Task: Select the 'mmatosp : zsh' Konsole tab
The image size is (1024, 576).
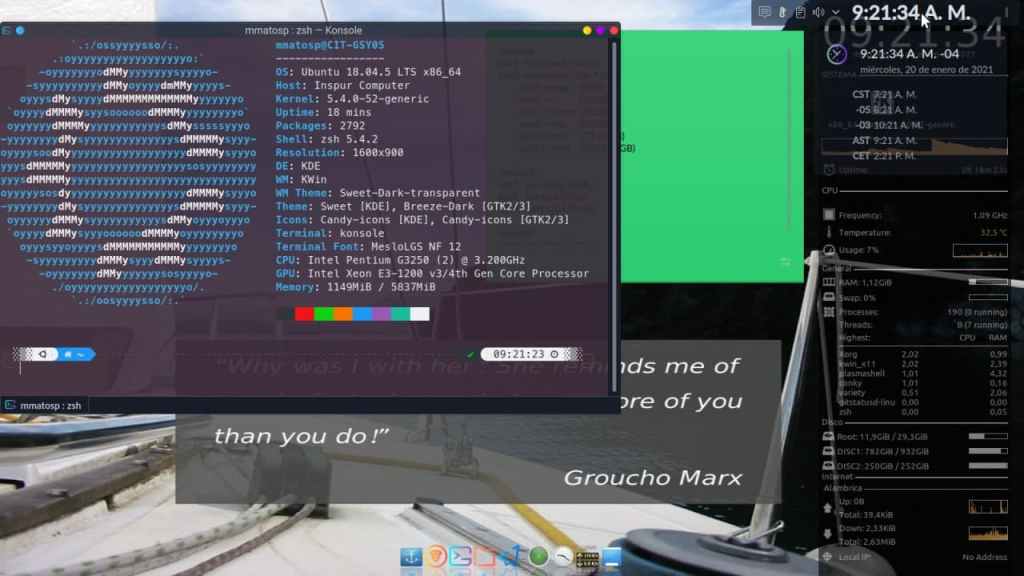Action: 44,405
